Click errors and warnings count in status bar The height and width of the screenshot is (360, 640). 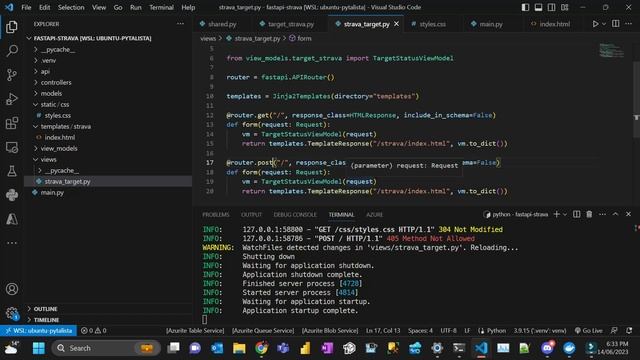(x=93, y=331)
